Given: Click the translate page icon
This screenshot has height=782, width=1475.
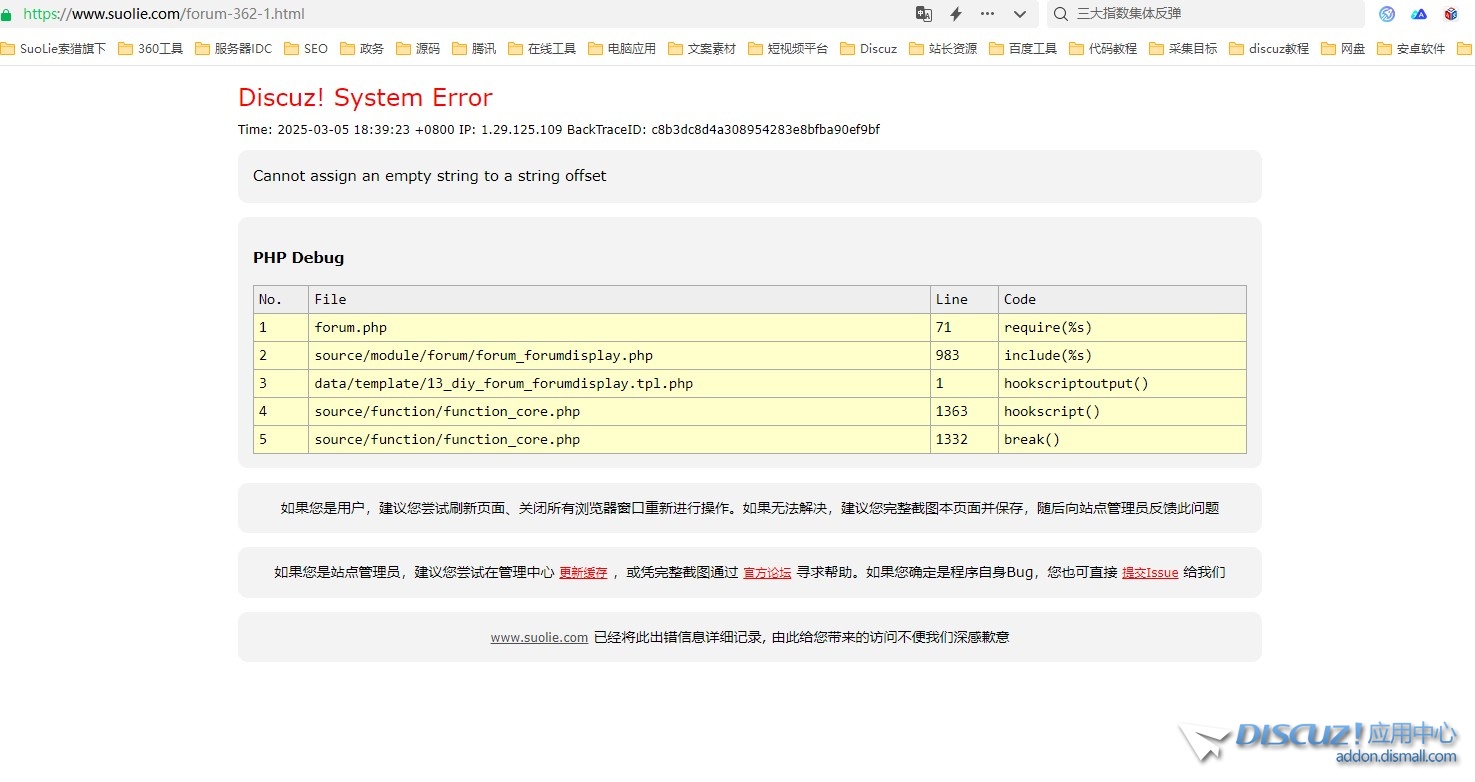Looking at the screenshot, I should point(924,14).
